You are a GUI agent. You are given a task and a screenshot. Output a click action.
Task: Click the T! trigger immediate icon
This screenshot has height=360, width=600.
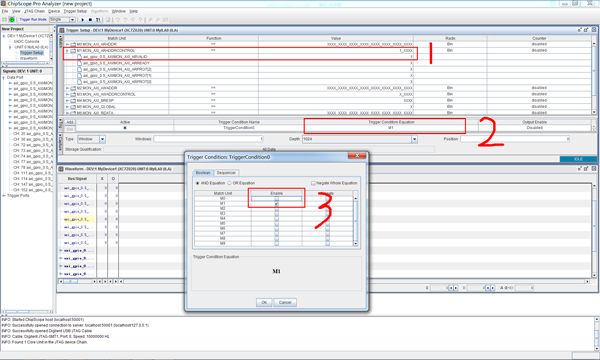point(98,20)
